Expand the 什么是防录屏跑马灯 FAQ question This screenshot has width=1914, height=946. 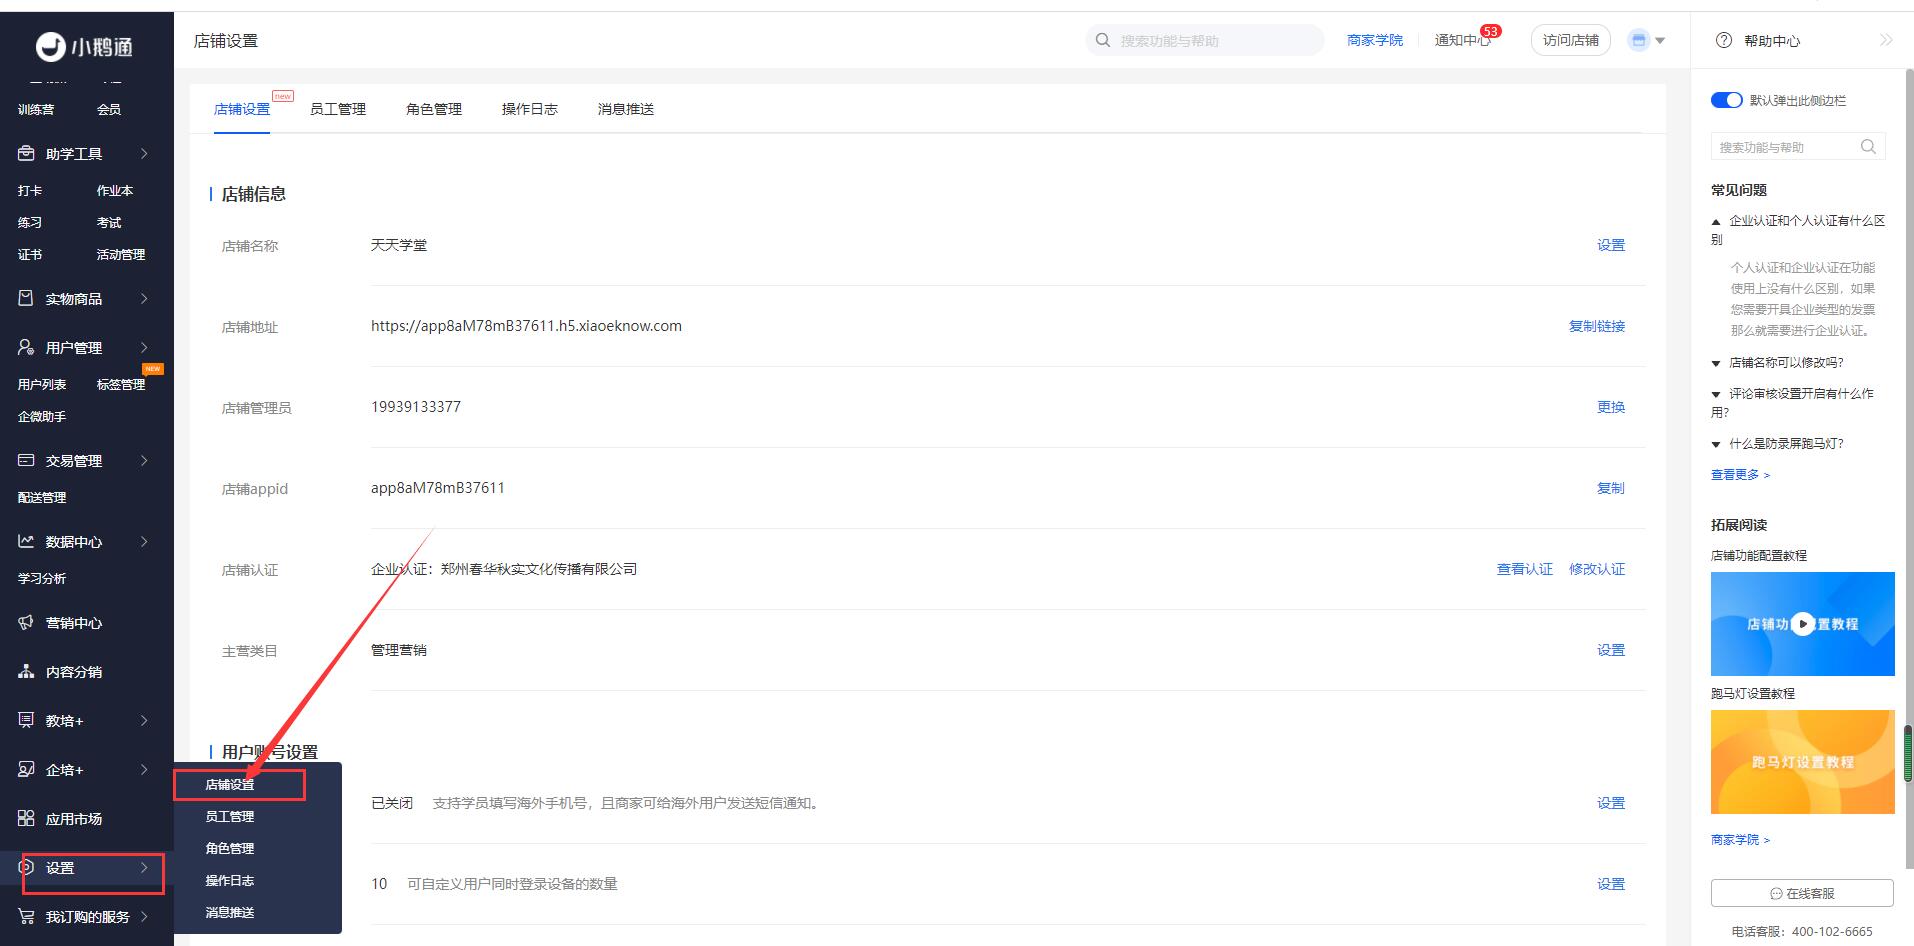tap(1785, 444)
